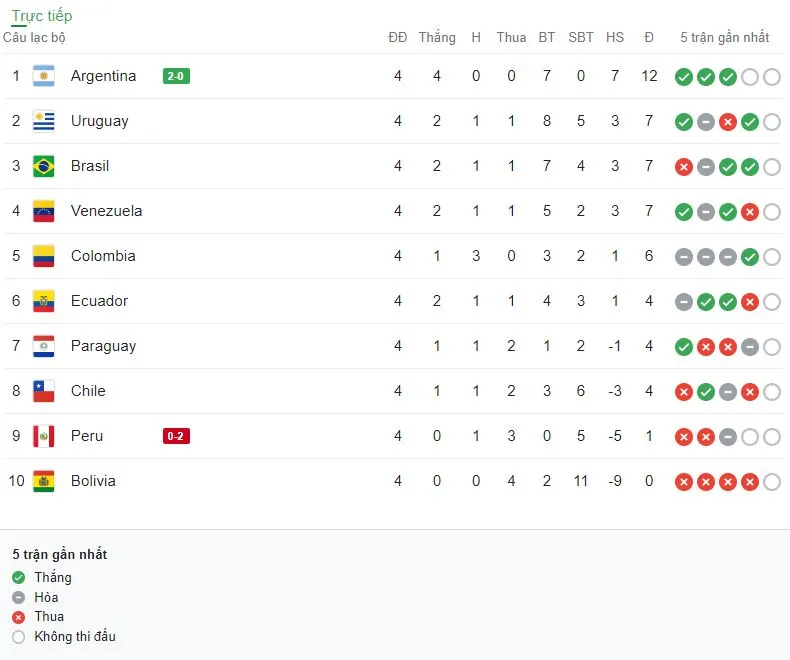Click the Venezuela flag icon
This screenshot has width=790, height=660.
(43, 211)
